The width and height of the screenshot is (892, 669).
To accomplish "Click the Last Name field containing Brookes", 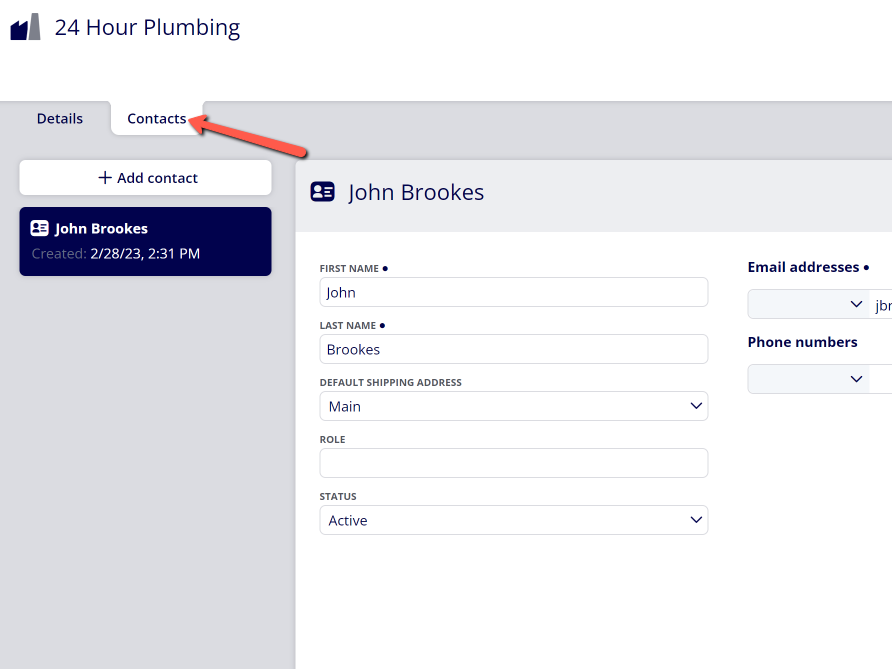I will click(514, 349).
